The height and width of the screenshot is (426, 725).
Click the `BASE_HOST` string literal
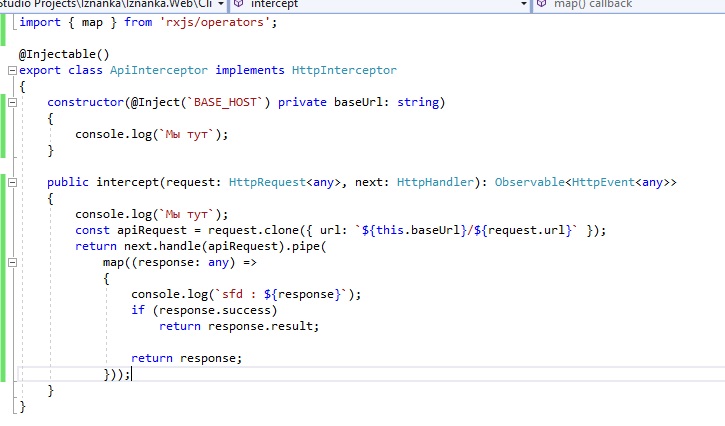pos(225,102)
